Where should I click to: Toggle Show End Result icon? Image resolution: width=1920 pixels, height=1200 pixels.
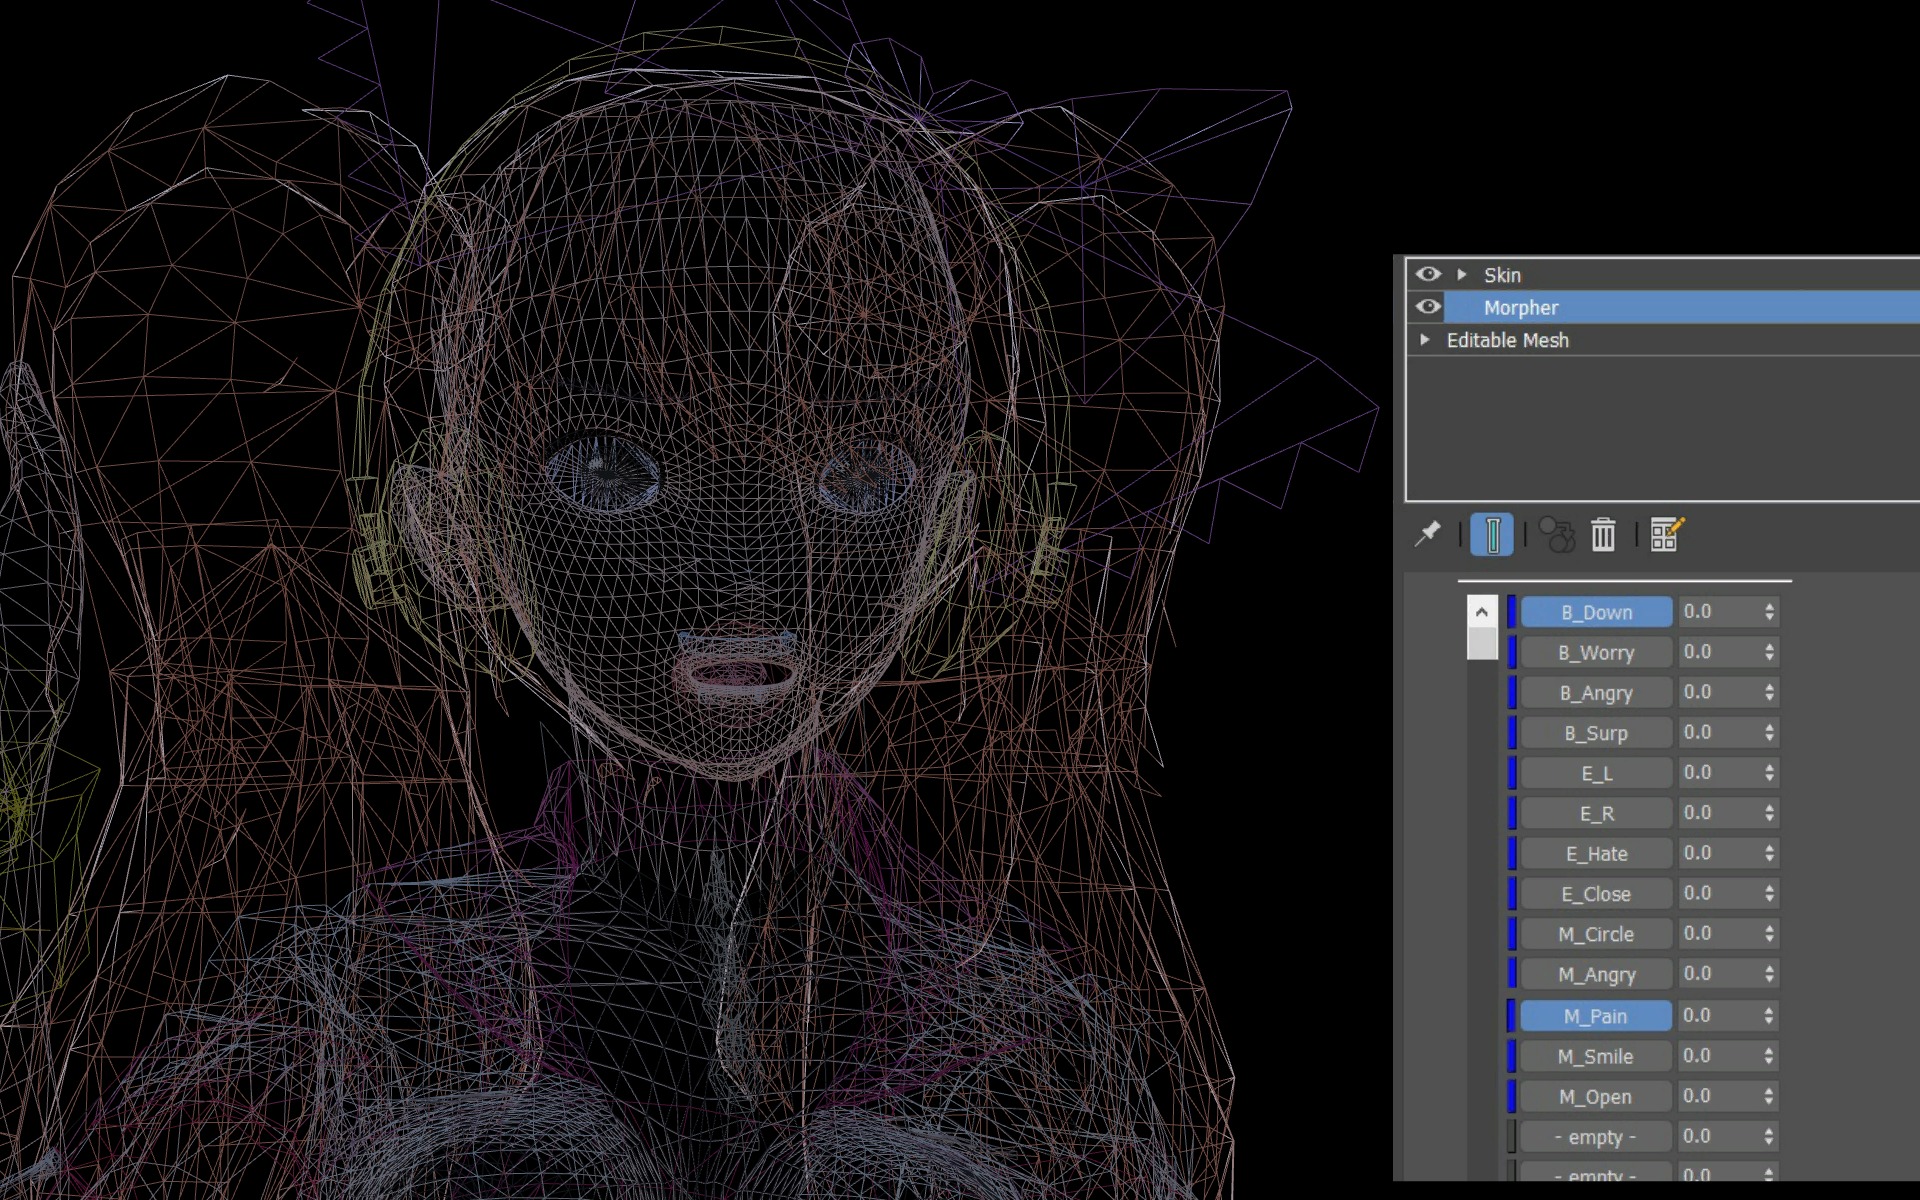point(1491,535)
